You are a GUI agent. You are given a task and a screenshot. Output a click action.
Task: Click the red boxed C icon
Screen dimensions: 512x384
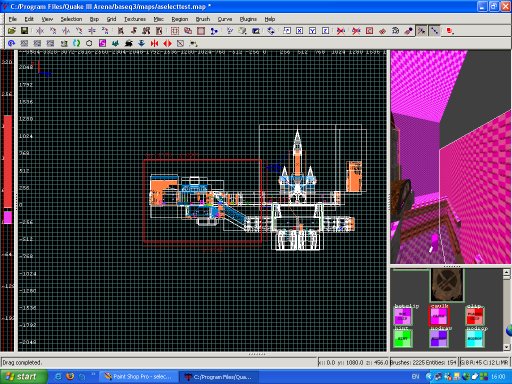[x=369, y=31]
